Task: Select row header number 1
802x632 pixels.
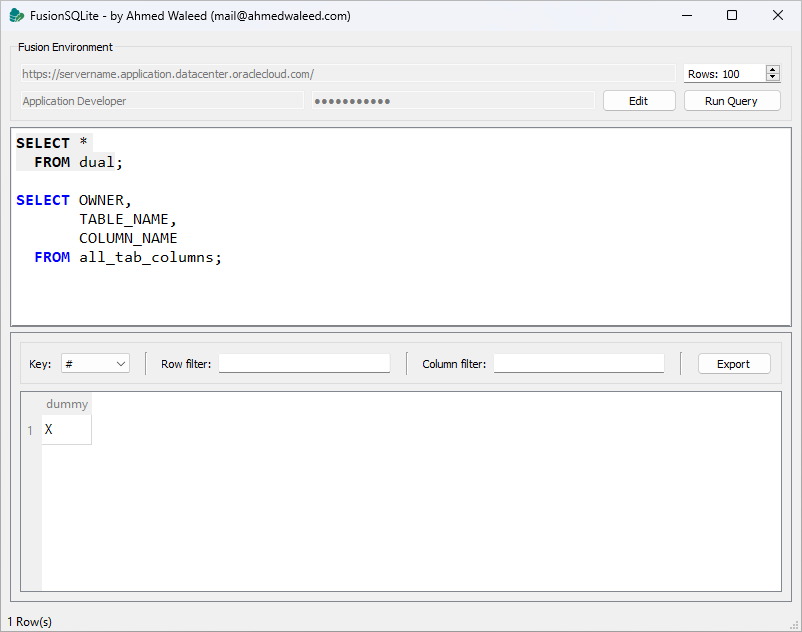Action: (x=31, y=430)
